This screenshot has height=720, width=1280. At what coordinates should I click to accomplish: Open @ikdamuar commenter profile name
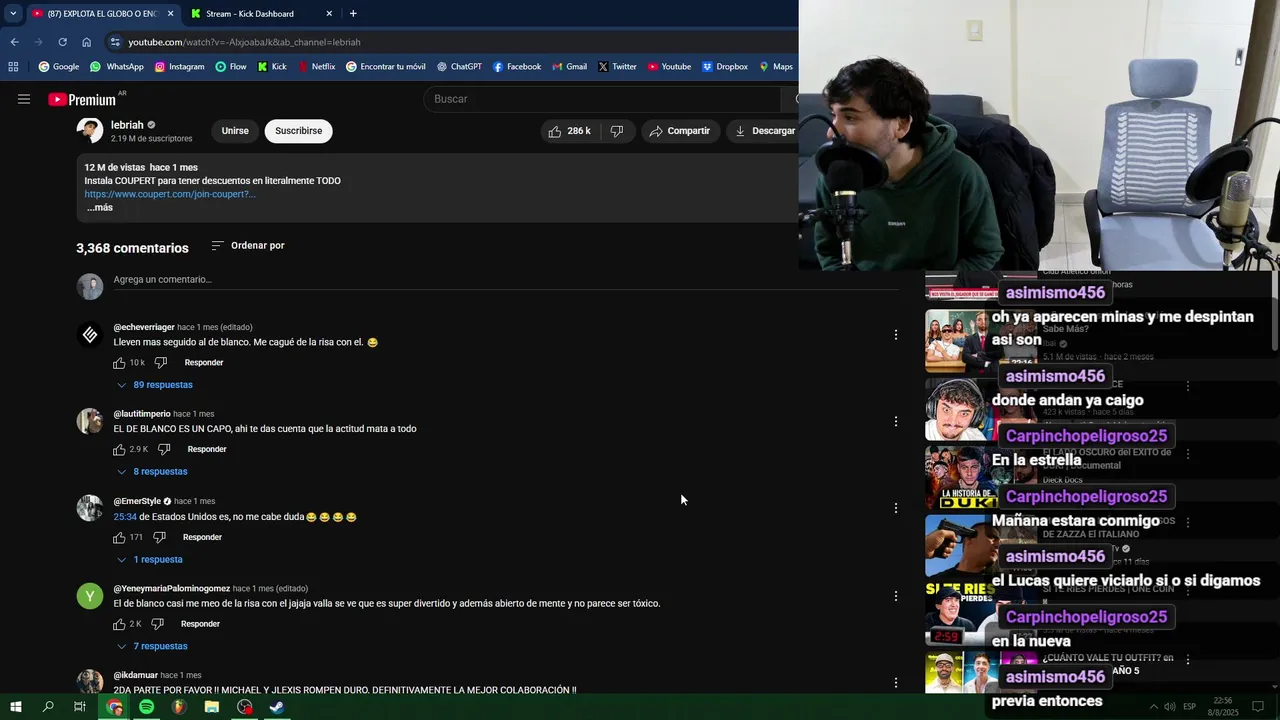pos(135,675)
